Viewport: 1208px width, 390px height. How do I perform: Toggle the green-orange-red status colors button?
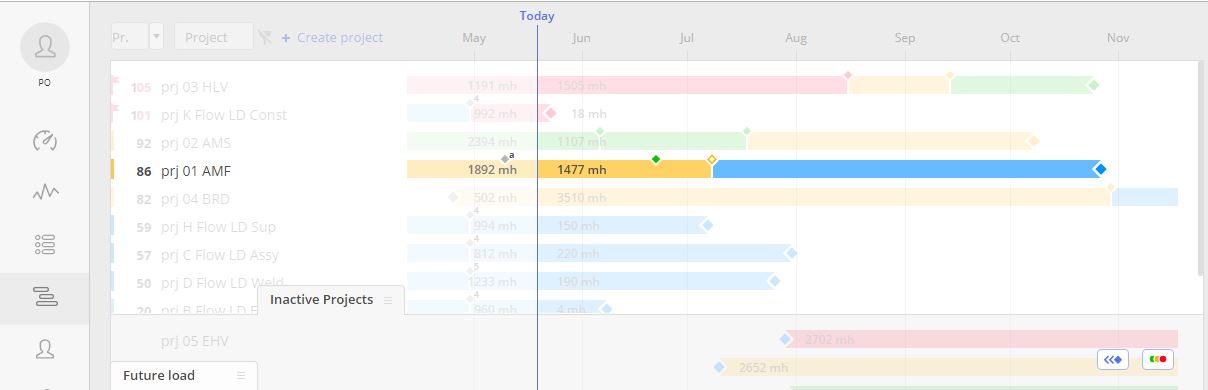[x=1159, y=359]
